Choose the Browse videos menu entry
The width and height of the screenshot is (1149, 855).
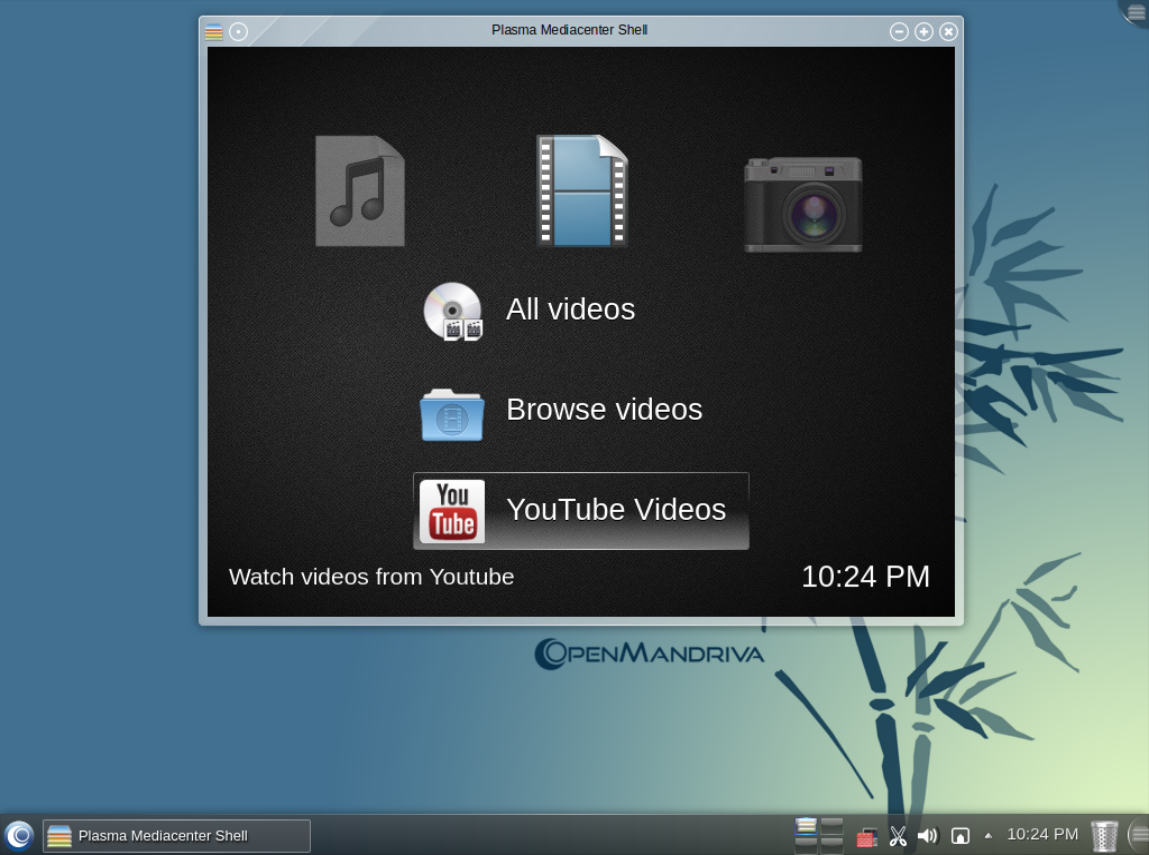click(604, 410)
